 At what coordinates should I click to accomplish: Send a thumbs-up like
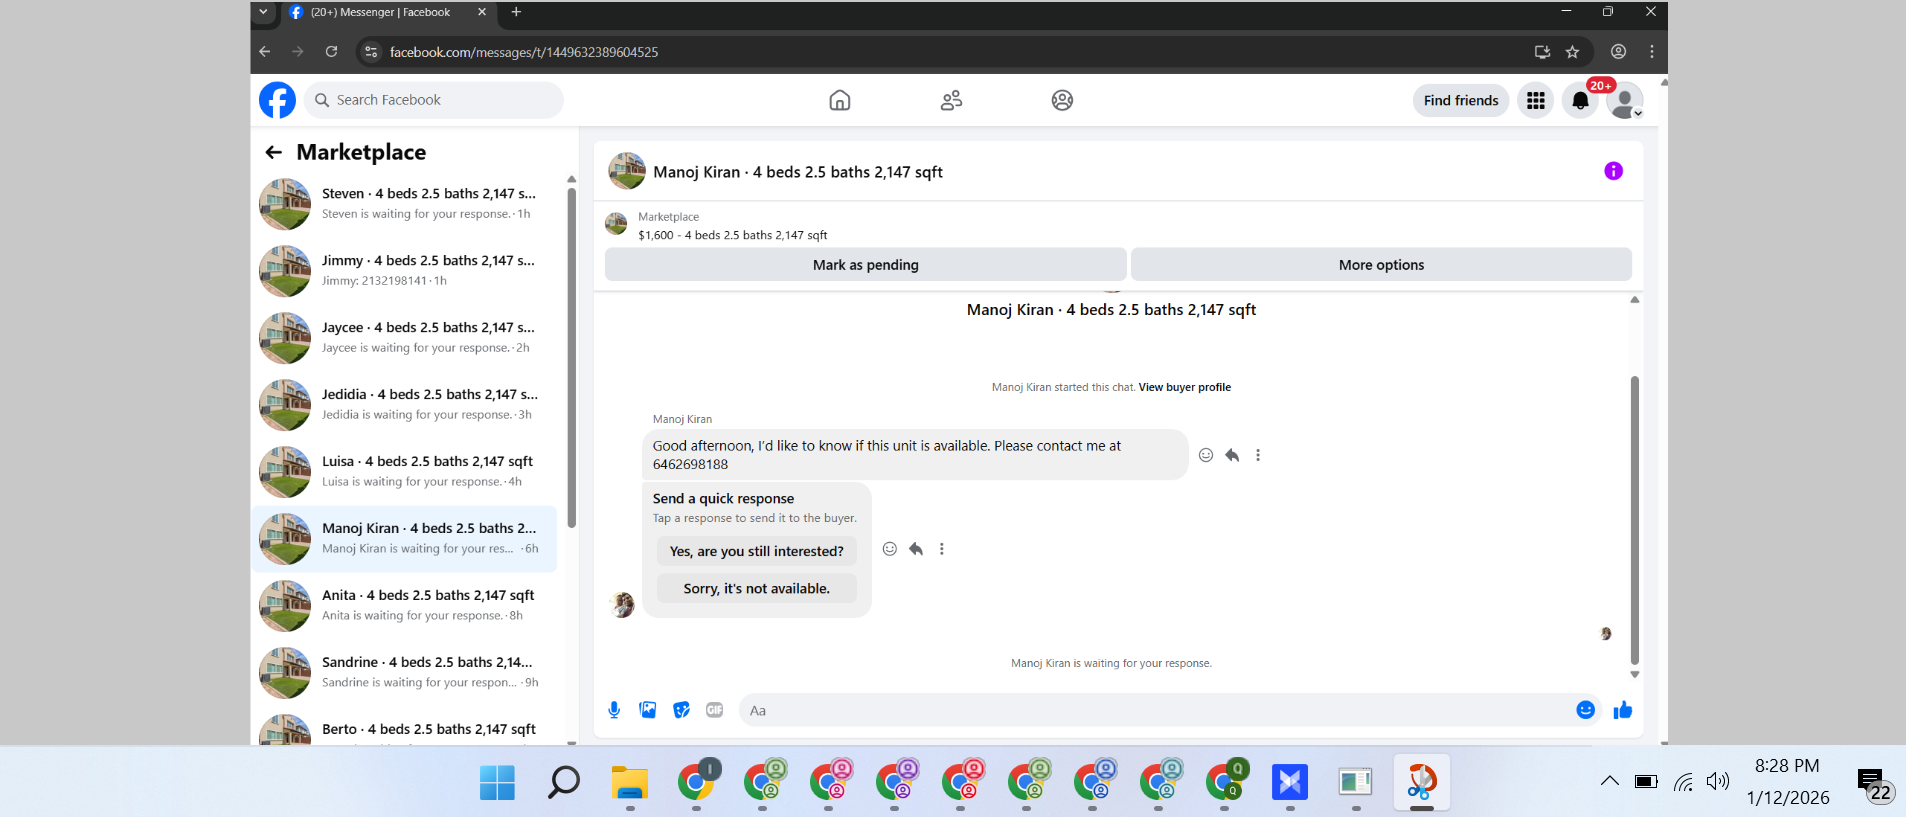[x=1622, y=710]
